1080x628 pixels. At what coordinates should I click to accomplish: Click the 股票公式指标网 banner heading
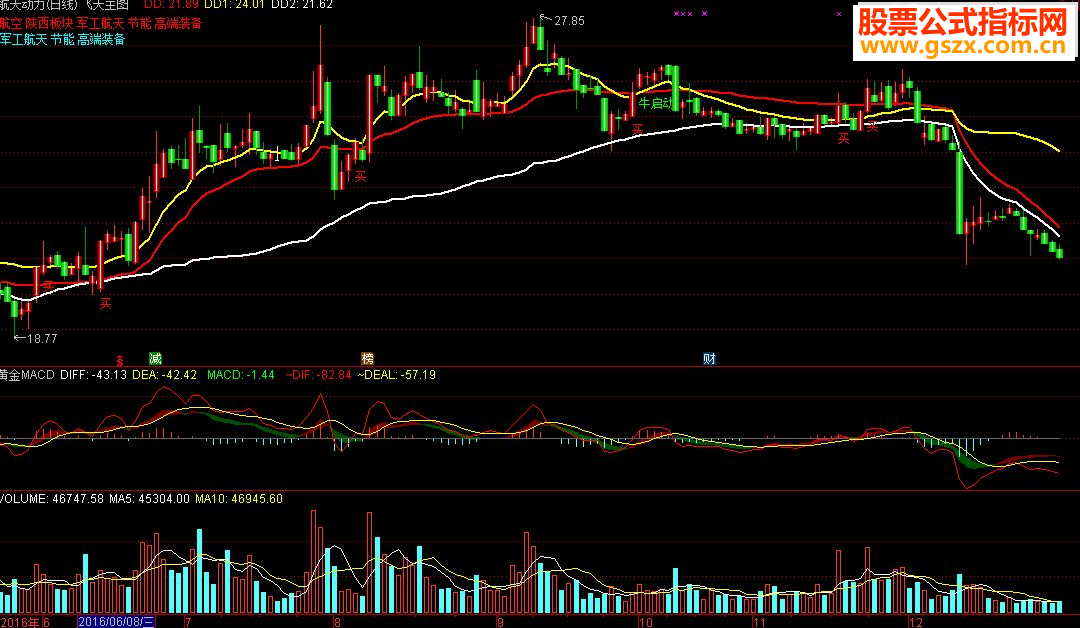(x=963, y=23)
